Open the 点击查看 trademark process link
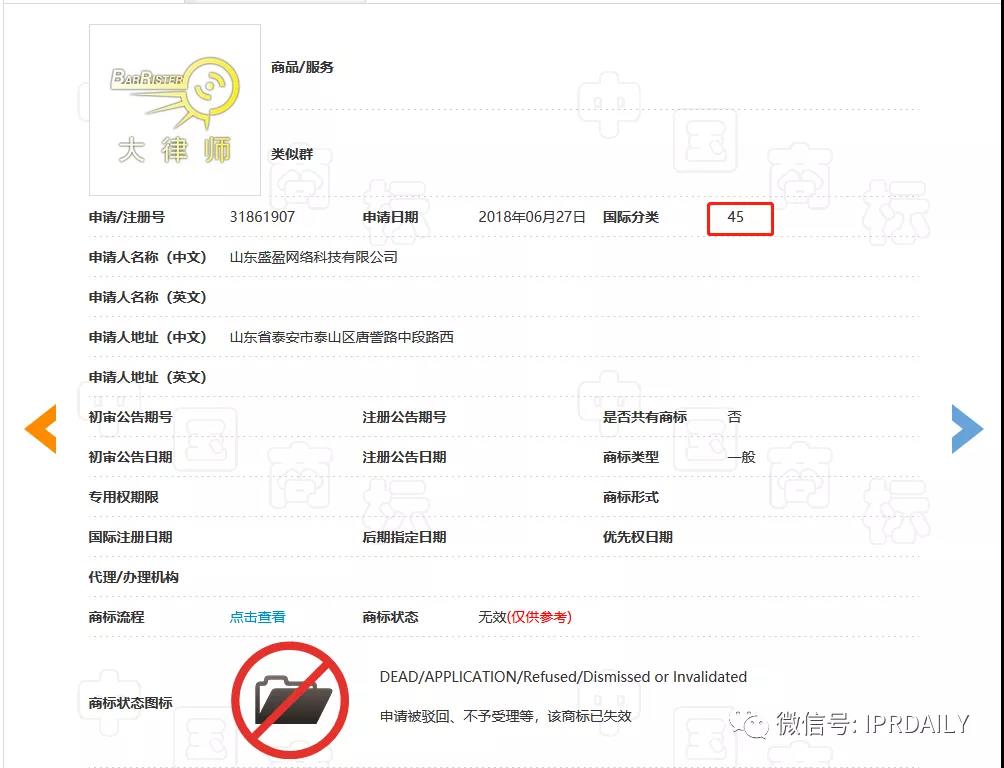This screenshot has height=768, width=1004. point(257,617)
